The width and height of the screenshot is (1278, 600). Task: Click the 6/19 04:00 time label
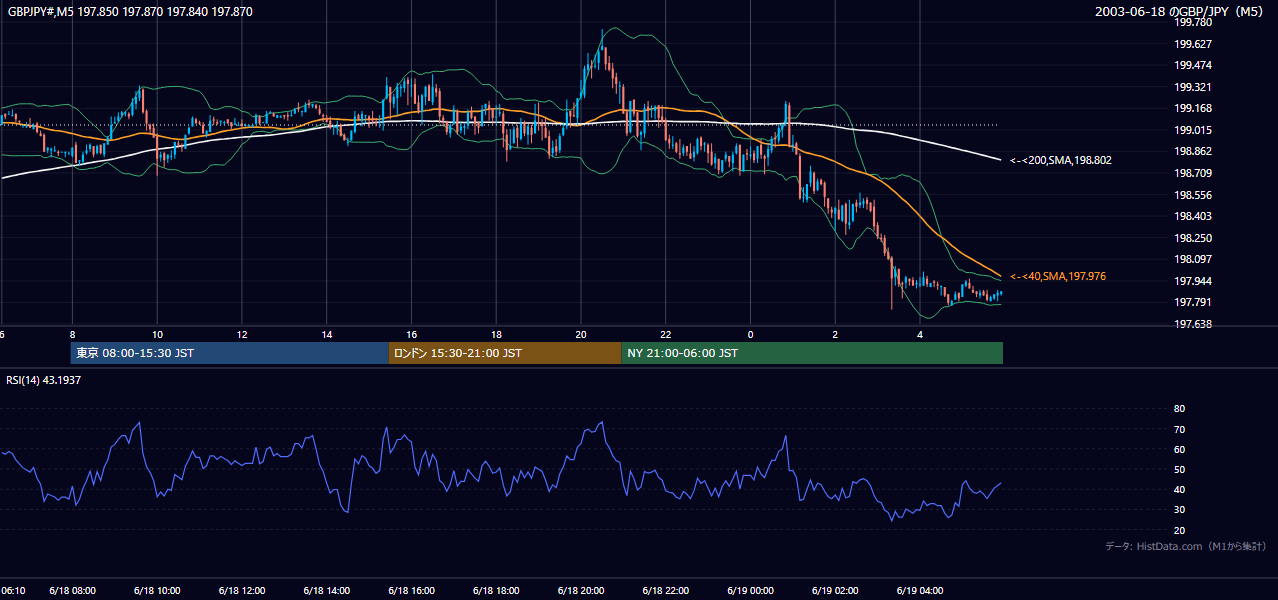pyautogui.click(x=920, y=591)
